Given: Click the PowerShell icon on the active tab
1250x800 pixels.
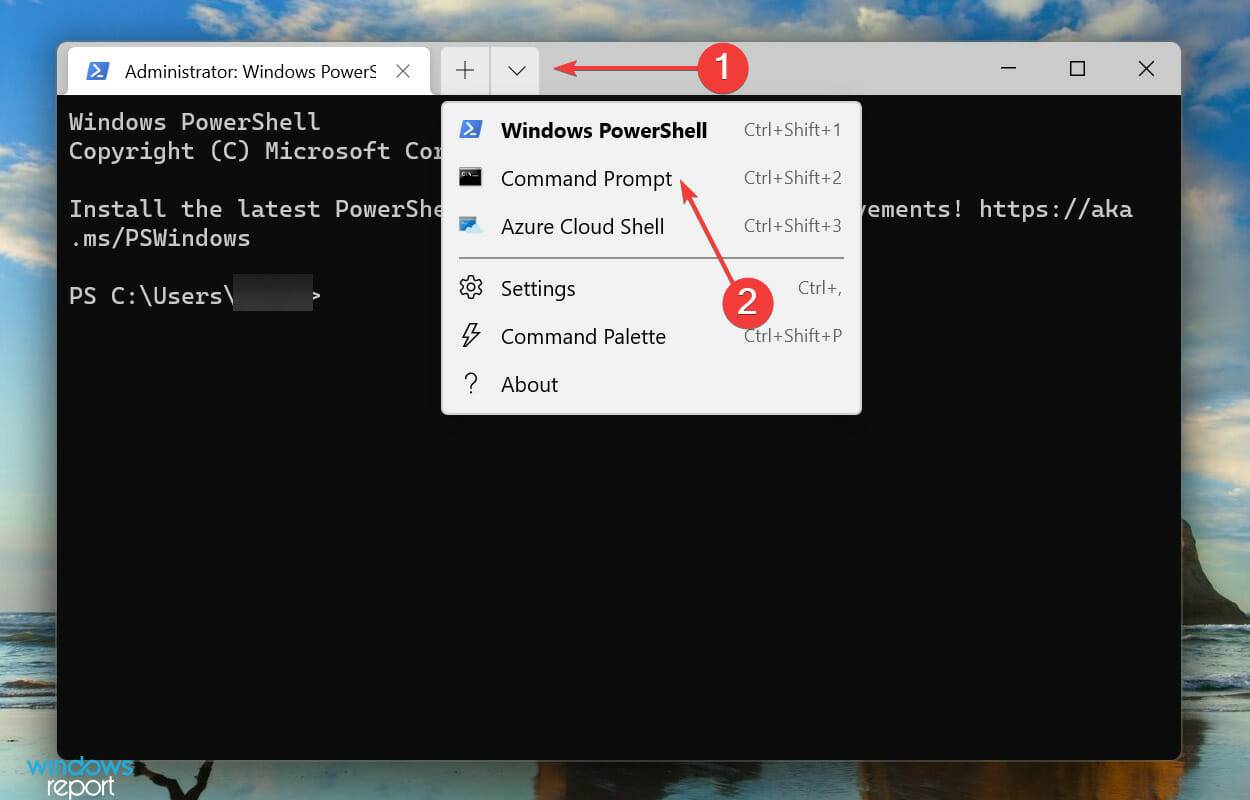Looking at the screenshot, I should point(97,70).
